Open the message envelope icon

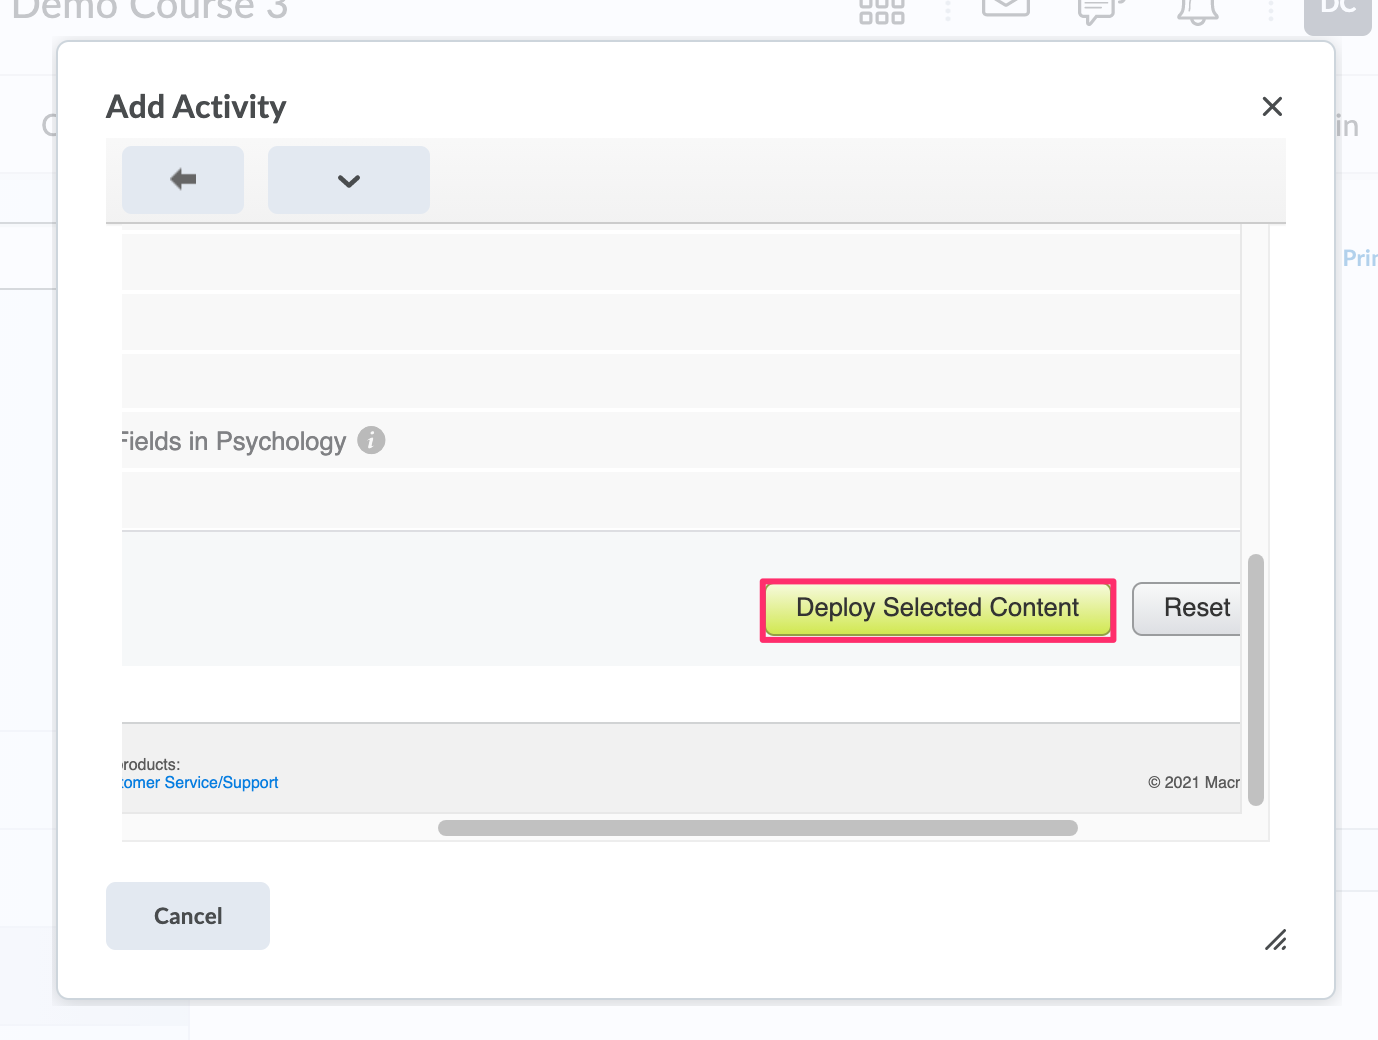1006,8
